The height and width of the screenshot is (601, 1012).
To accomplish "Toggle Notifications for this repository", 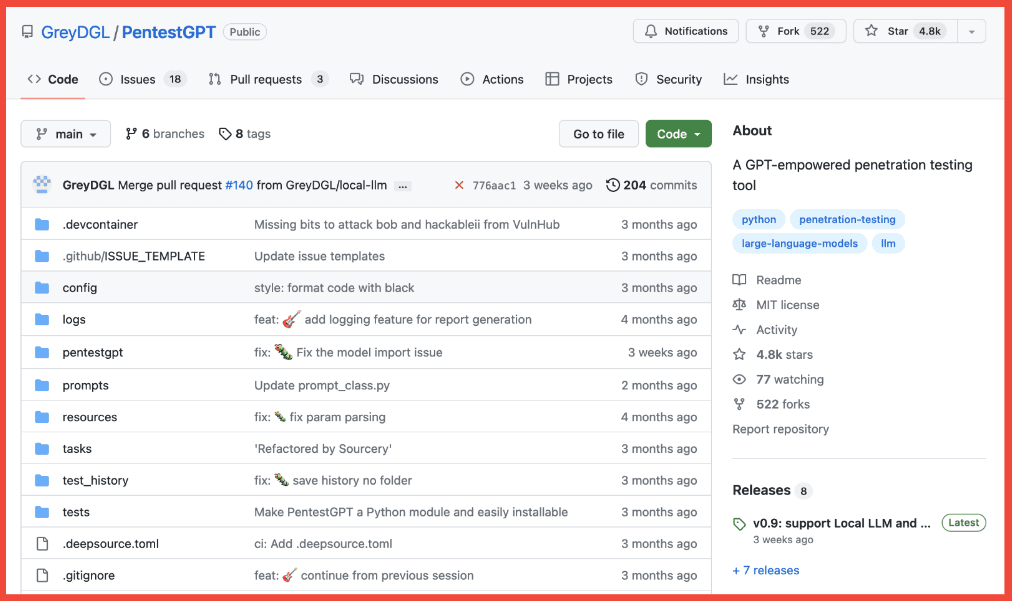I will click(x=686, y=31).
